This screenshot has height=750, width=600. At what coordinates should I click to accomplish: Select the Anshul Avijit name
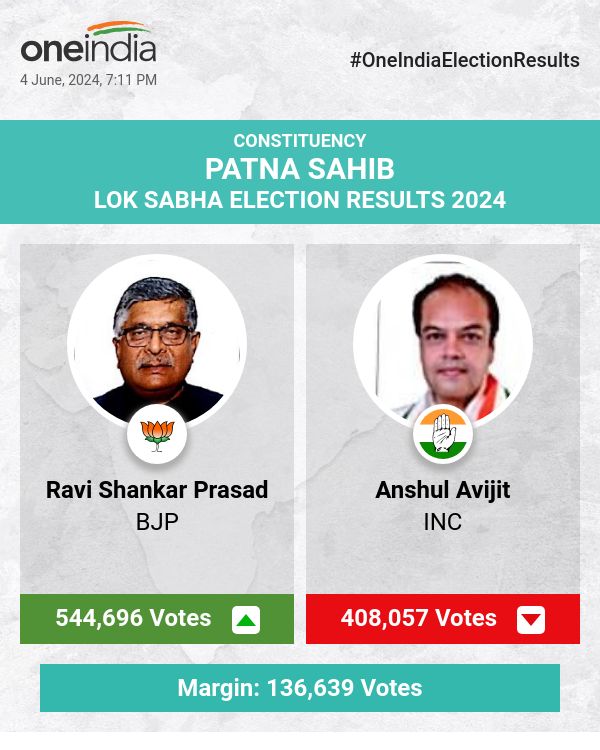[x=443, y=490]
